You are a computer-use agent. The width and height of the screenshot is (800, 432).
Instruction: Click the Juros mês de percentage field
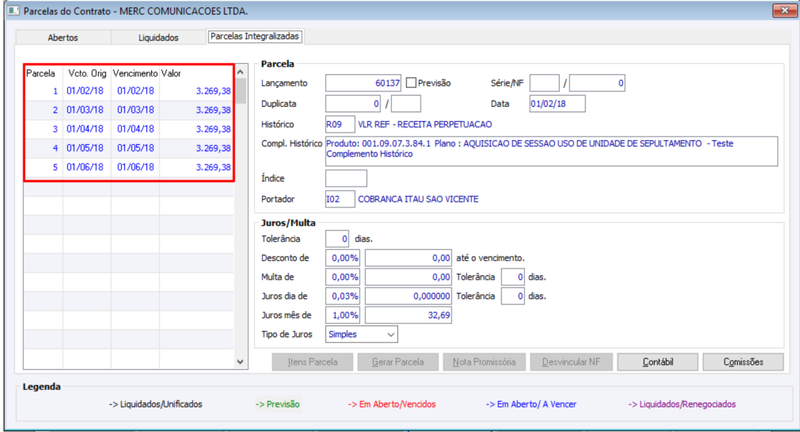point(342,315)
